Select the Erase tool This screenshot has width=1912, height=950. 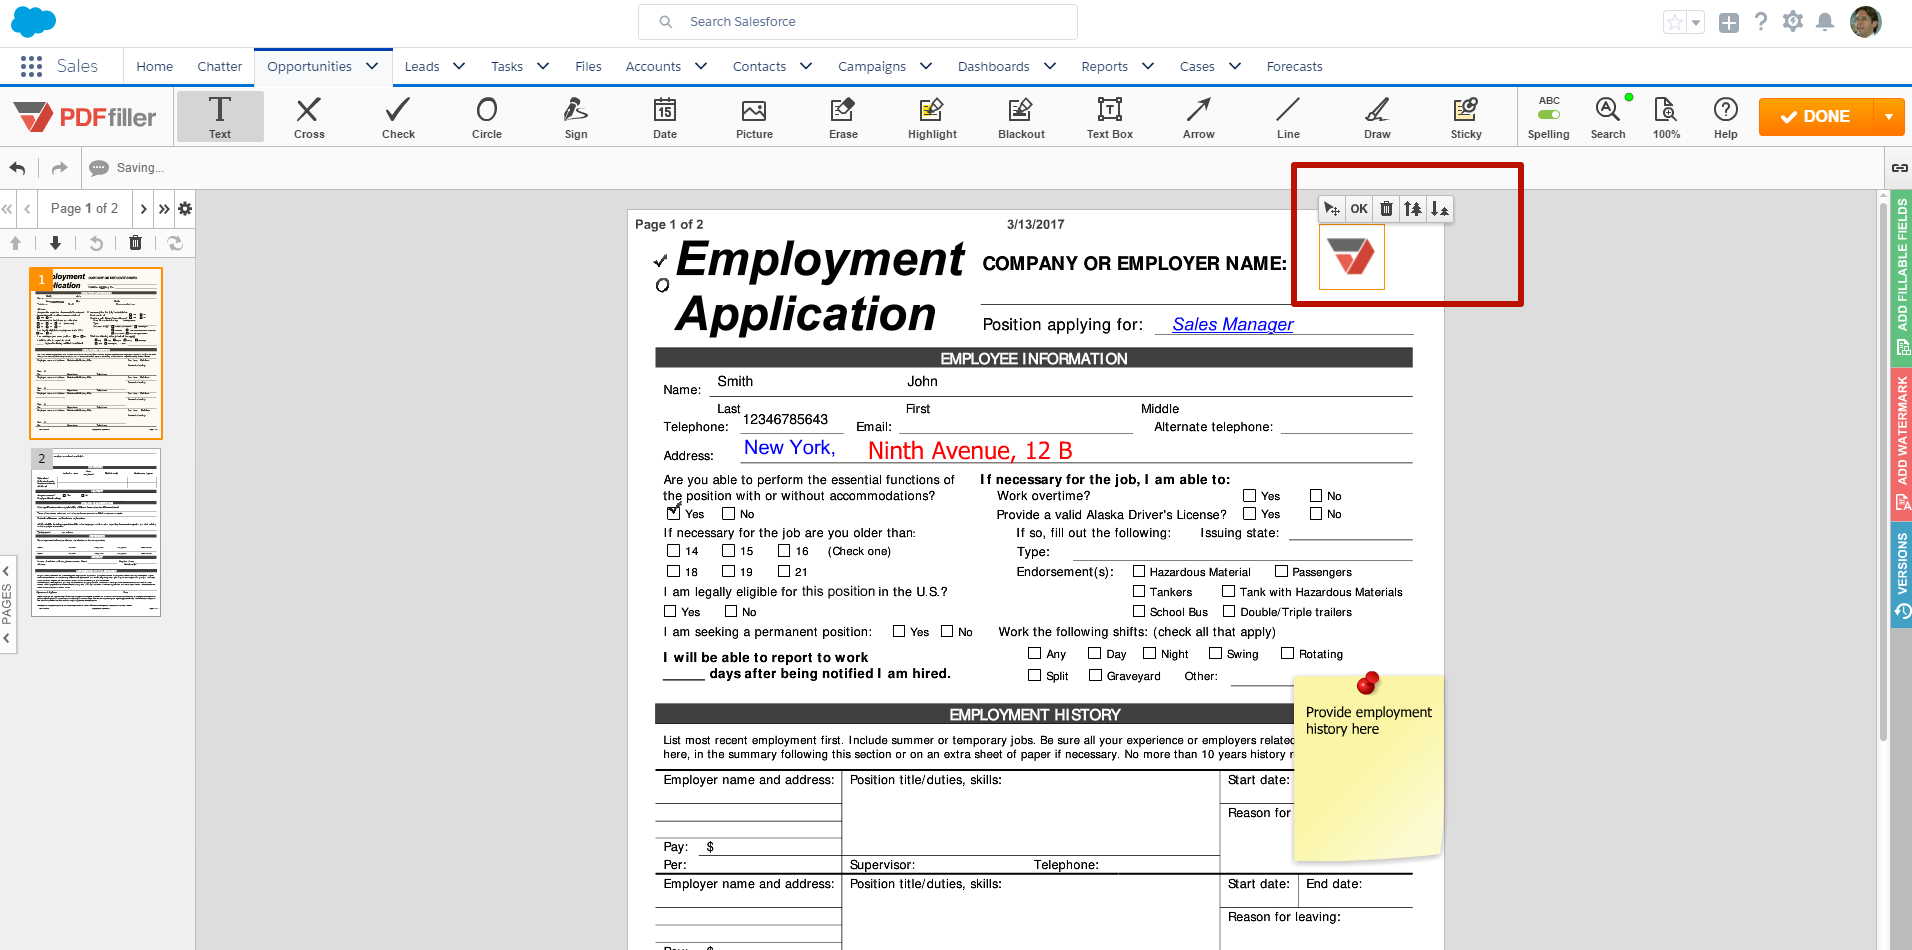click(843, 116)
